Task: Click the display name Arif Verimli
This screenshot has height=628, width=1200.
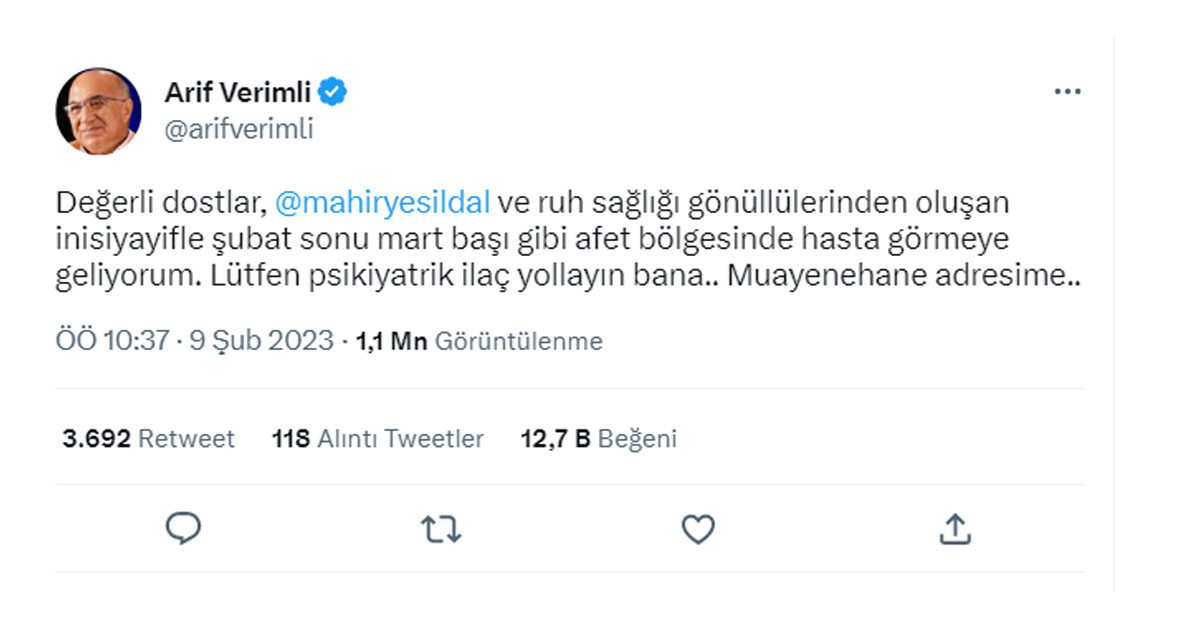Action: [x=237, y=94]
